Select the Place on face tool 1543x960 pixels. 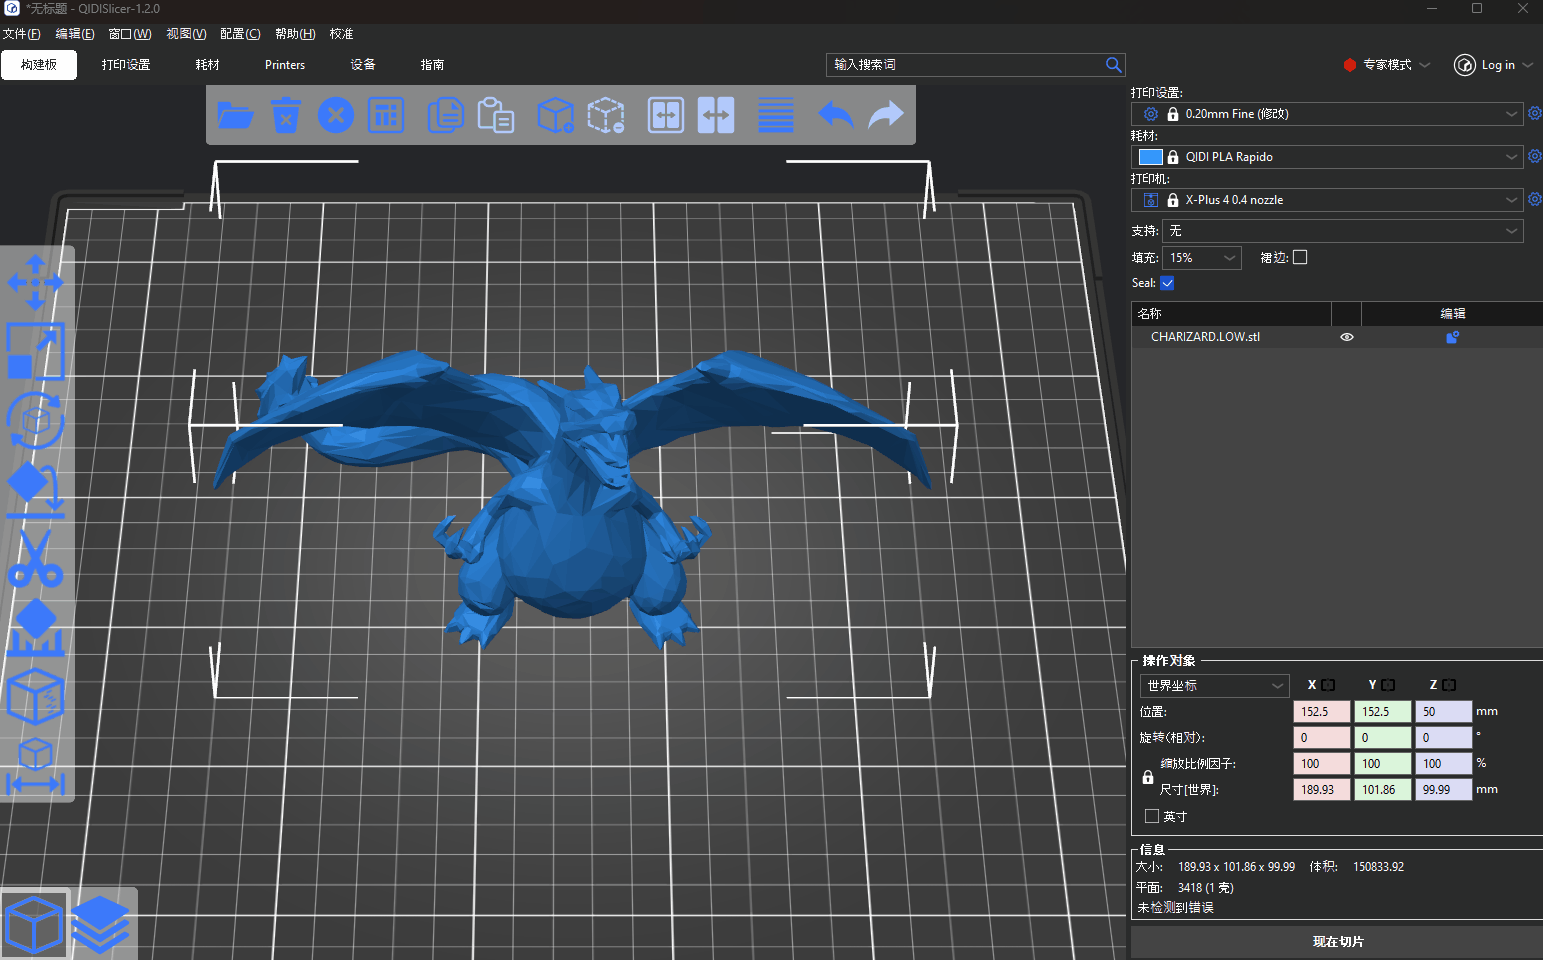coord(35,490)
